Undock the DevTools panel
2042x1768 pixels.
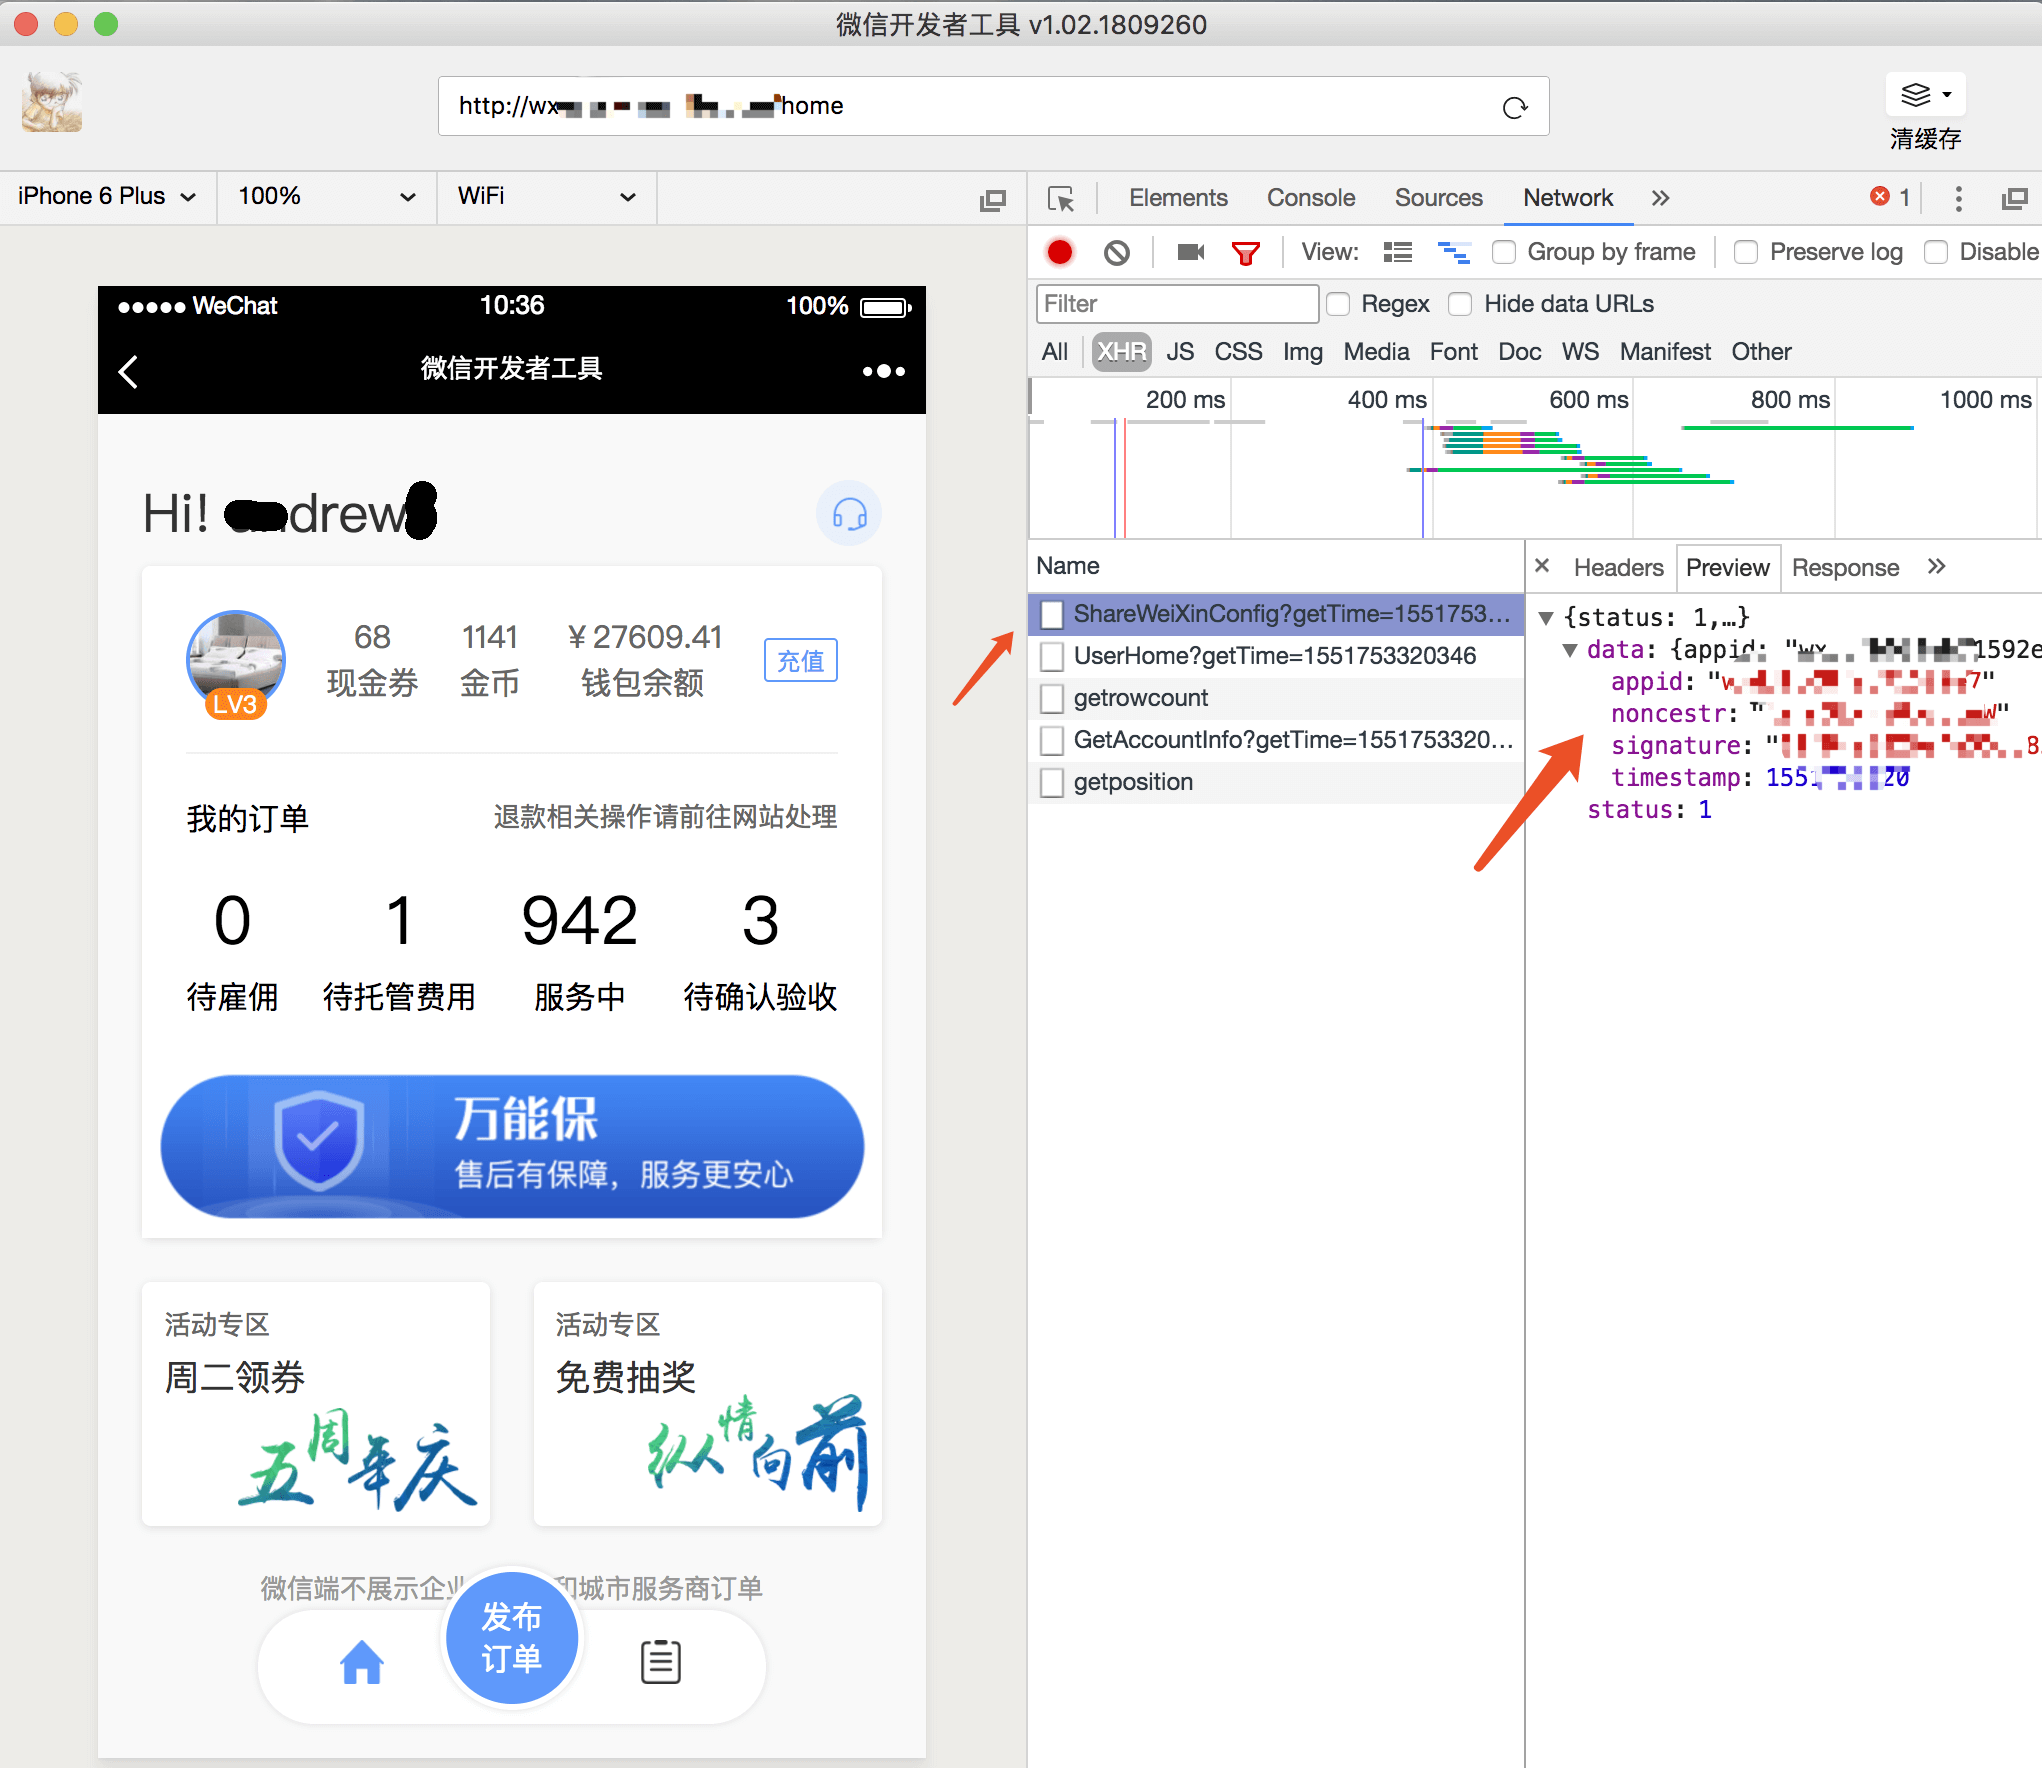click(2014, 199)
